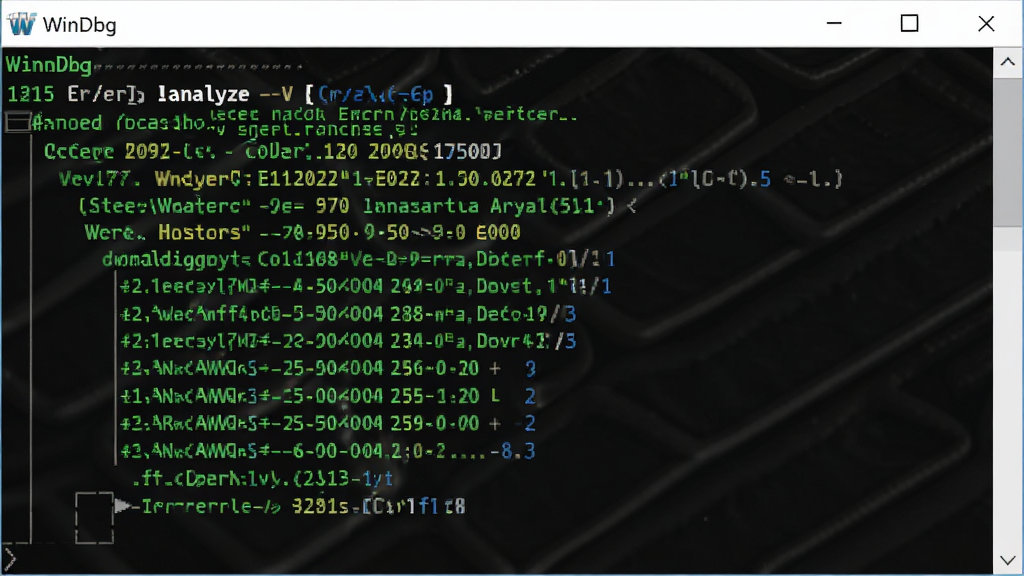Click the scrollbar down arrow
The width and height of the screenshot is (1024, 576).
[1008, 560]
